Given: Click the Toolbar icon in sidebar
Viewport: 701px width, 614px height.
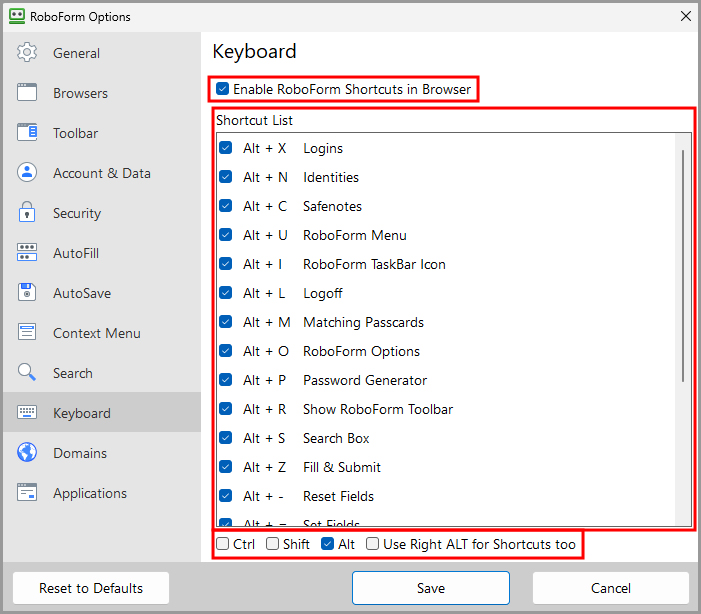Looking at the screenshot, I should click(x=27, y=133).
